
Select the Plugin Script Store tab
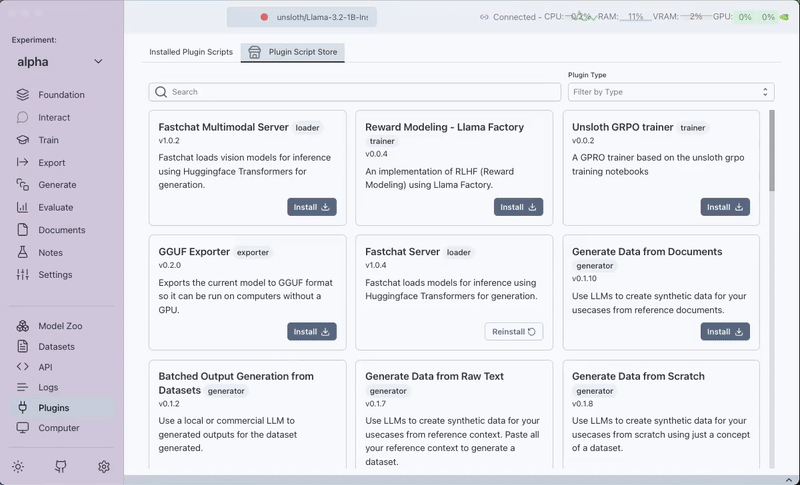click(x=293, y=52)
